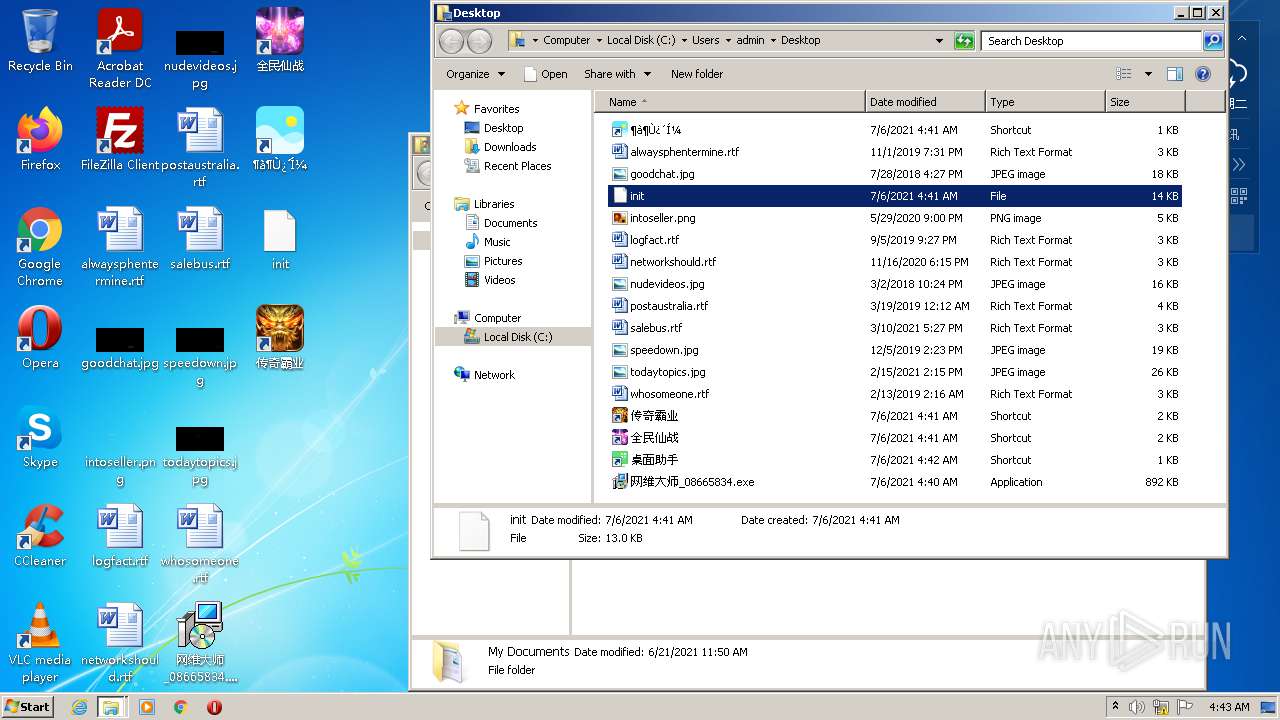This screenshot has height=720, width=1280.
Task: Click the Start button
Action: pyautogui.click(x=27, y=706)
